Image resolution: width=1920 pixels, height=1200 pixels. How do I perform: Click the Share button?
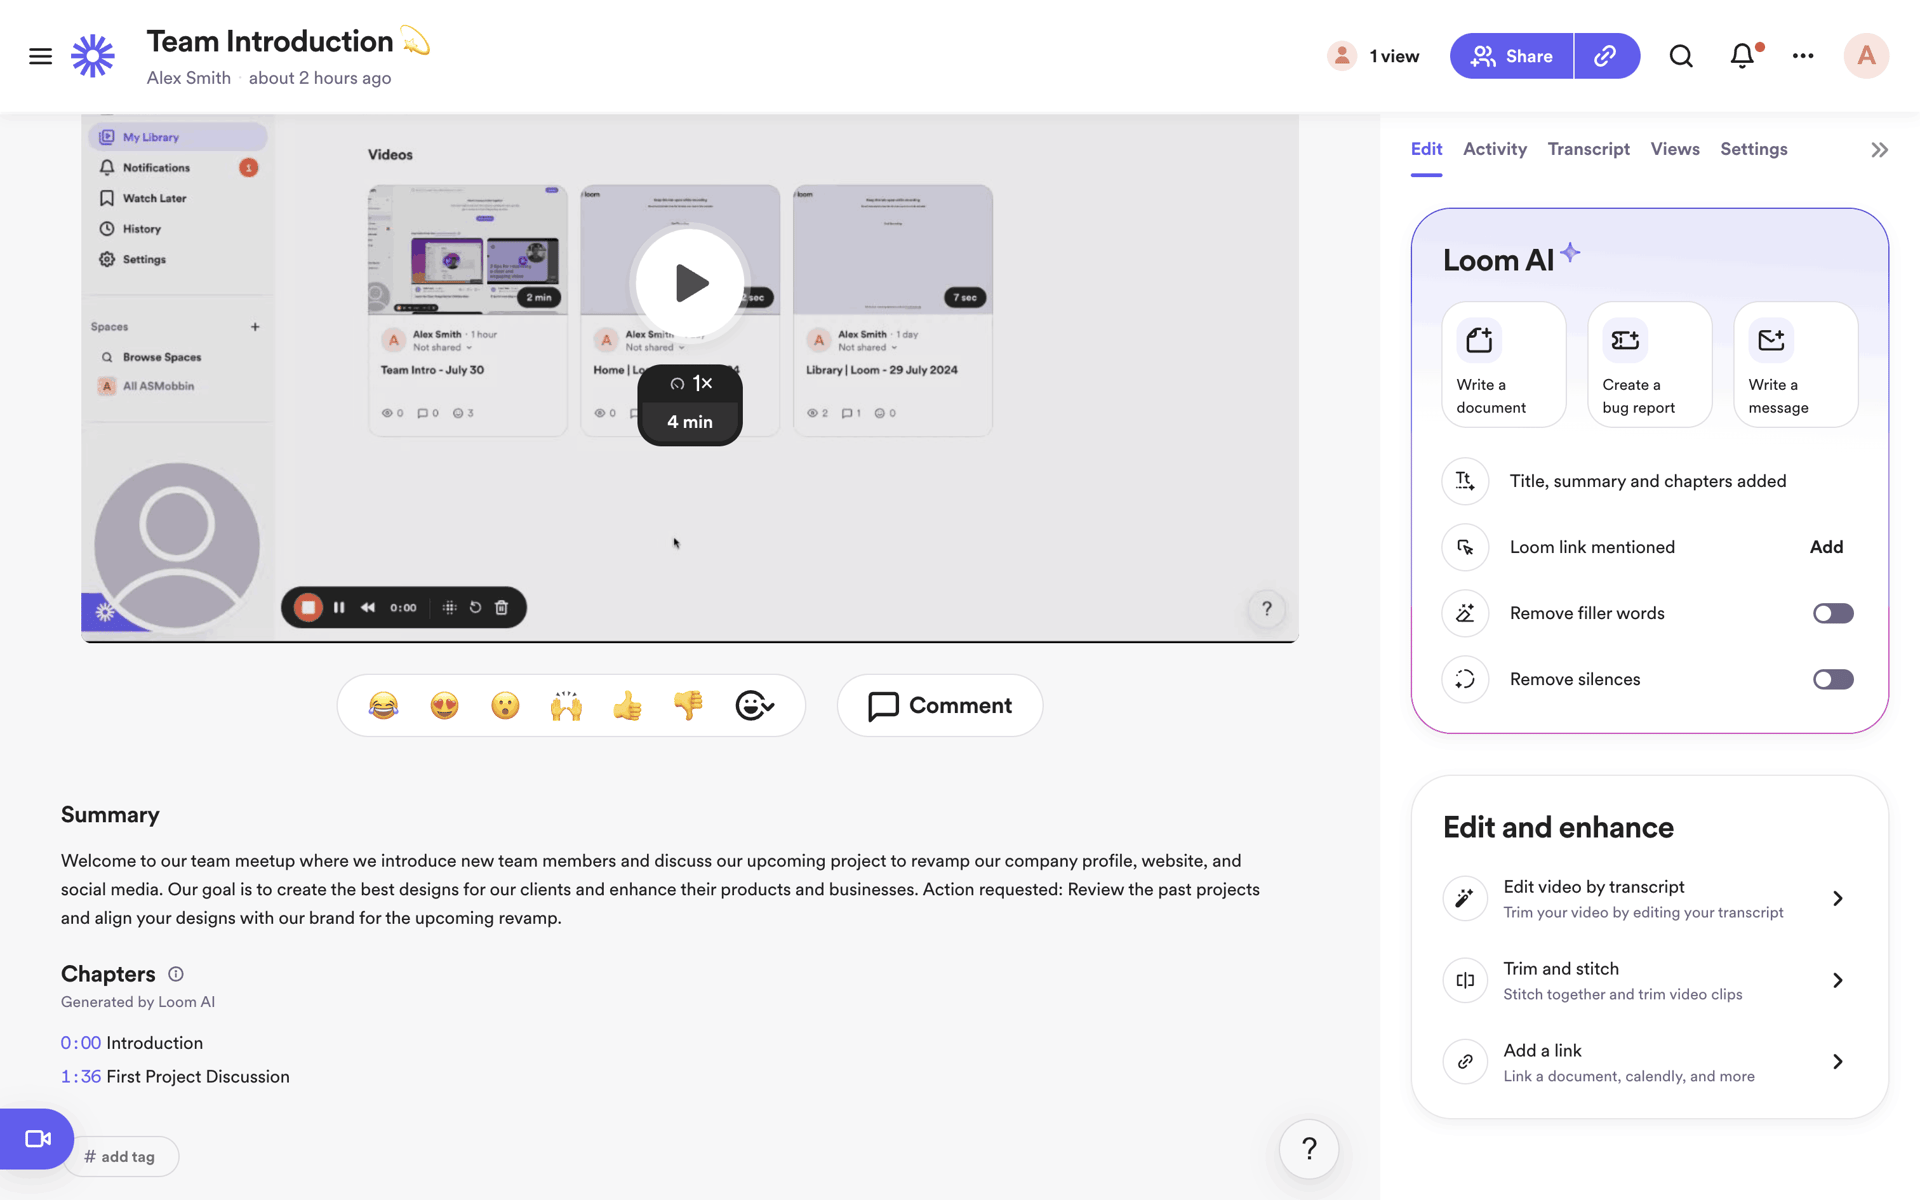pyautogui.click(x=1511, y=56)
